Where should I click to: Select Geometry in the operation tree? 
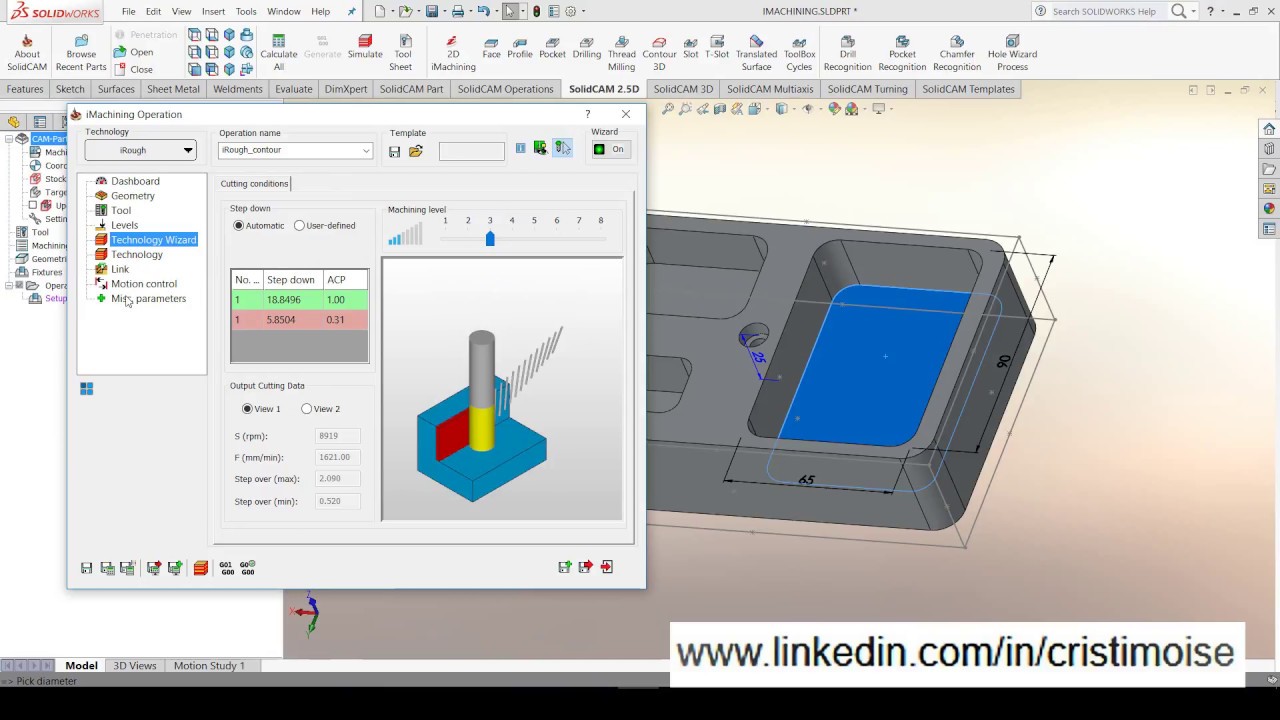[132, 196]
